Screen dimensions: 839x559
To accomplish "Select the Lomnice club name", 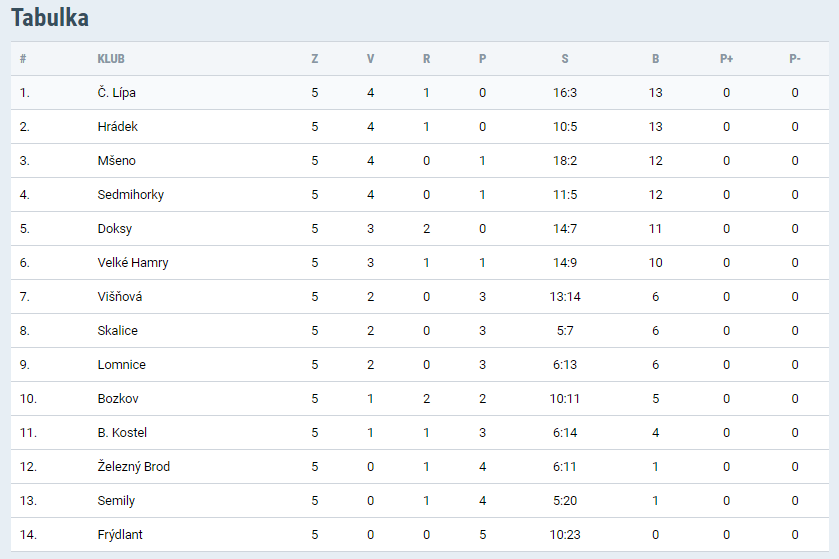I will [121, 365].
